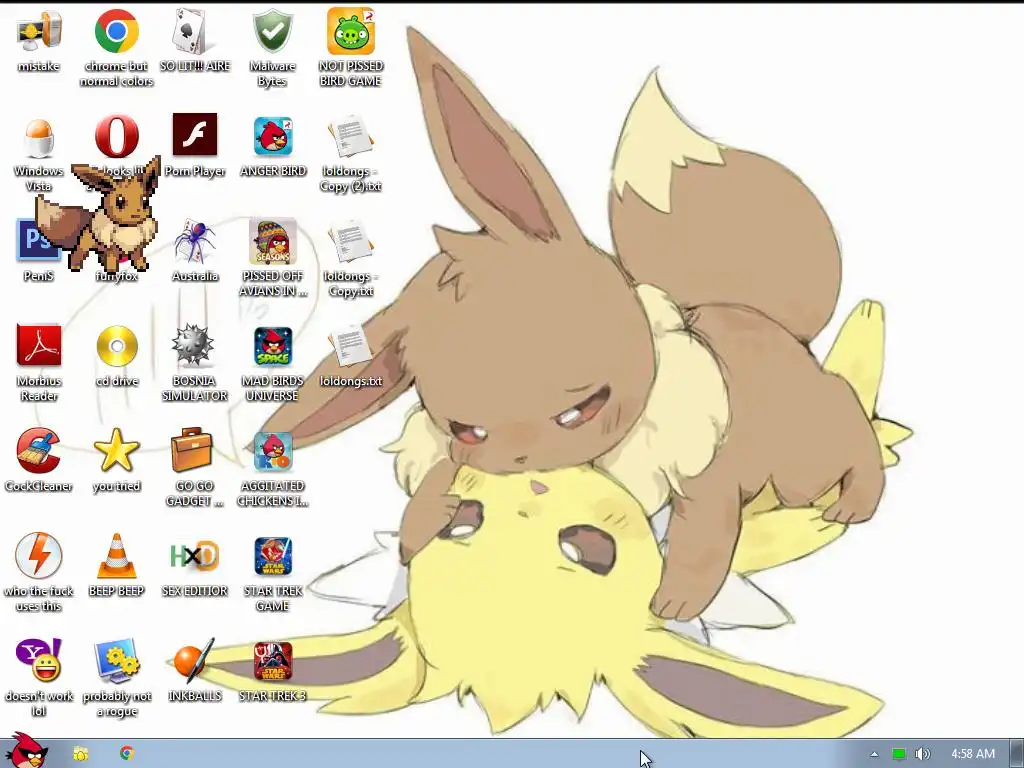Open 'NOT PISSED BIRD GAME' icon

point(351,31)
